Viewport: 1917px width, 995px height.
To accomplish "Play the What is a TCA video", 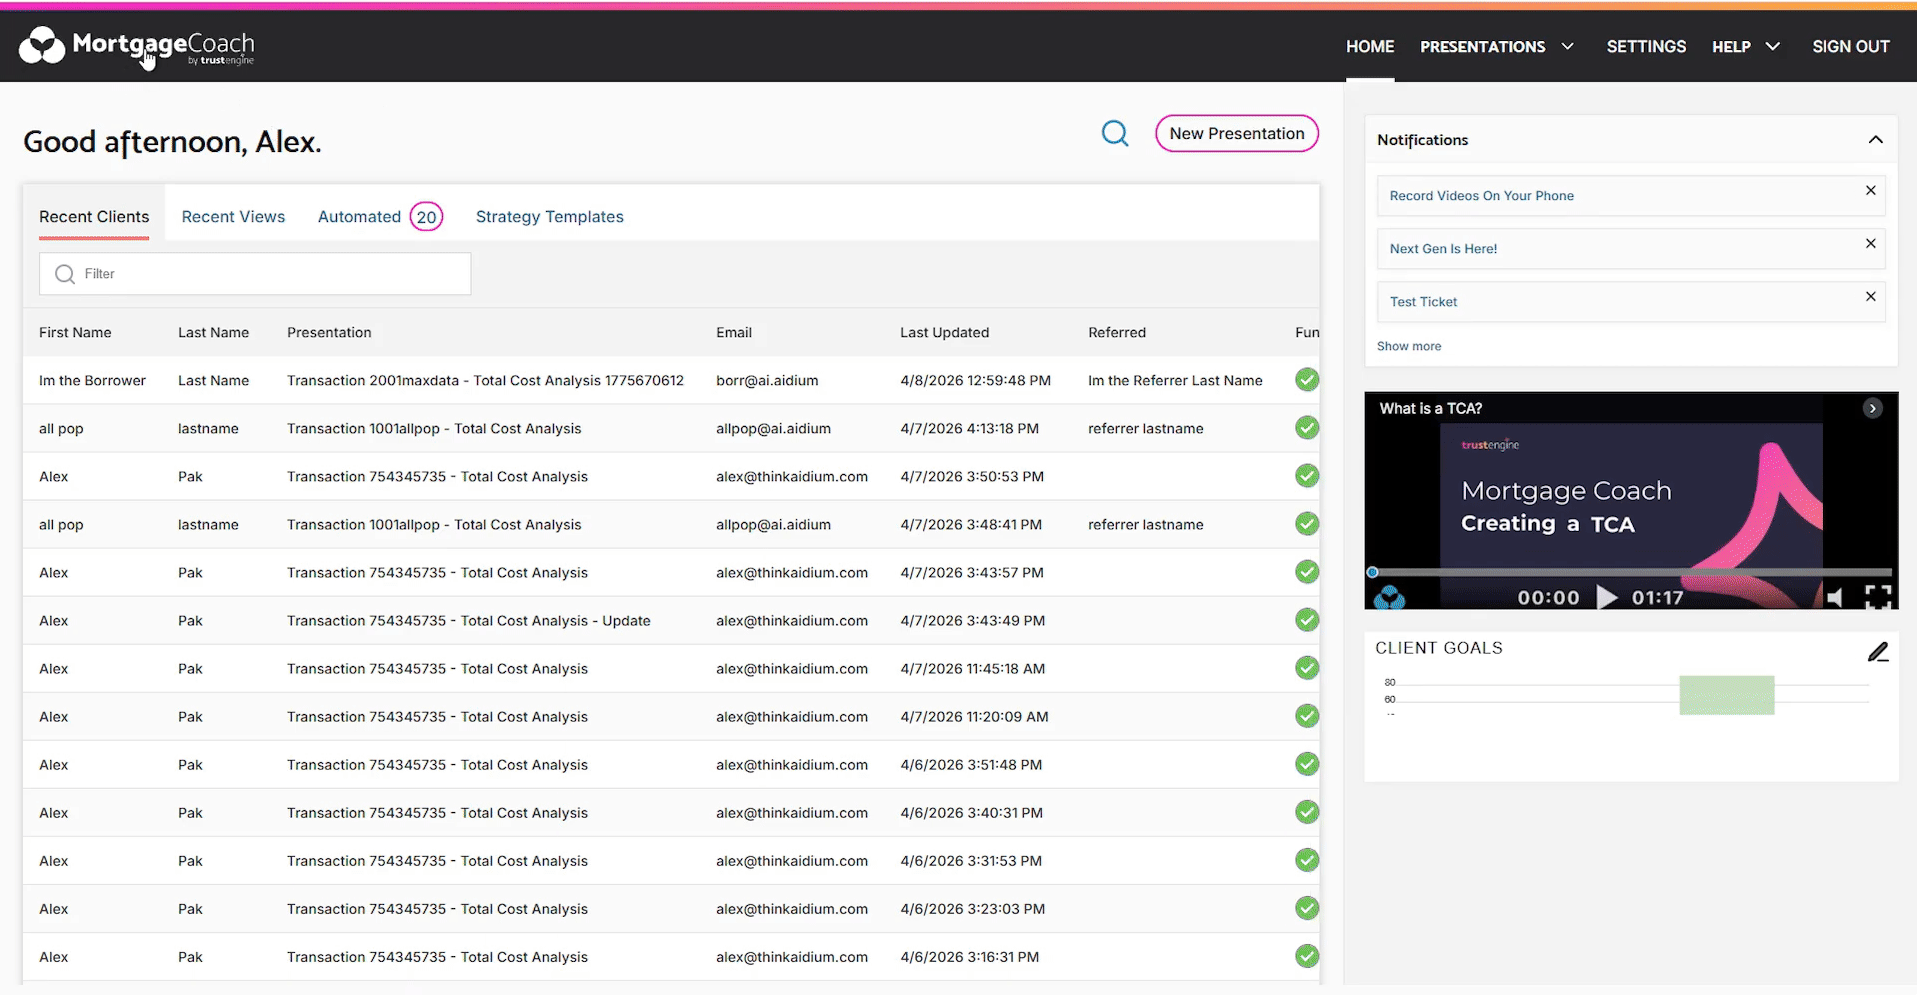I will 1606,597.
